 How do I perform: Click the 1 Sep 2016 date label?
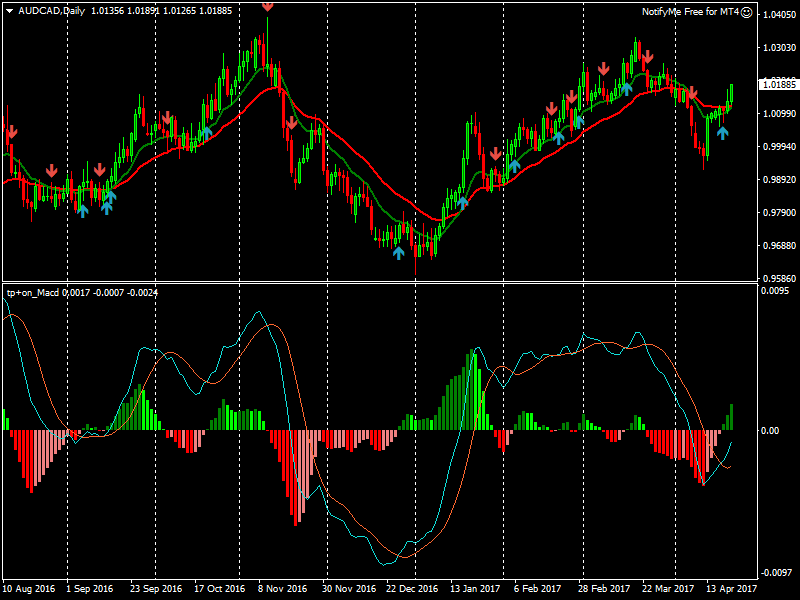[x=90, y=589]
